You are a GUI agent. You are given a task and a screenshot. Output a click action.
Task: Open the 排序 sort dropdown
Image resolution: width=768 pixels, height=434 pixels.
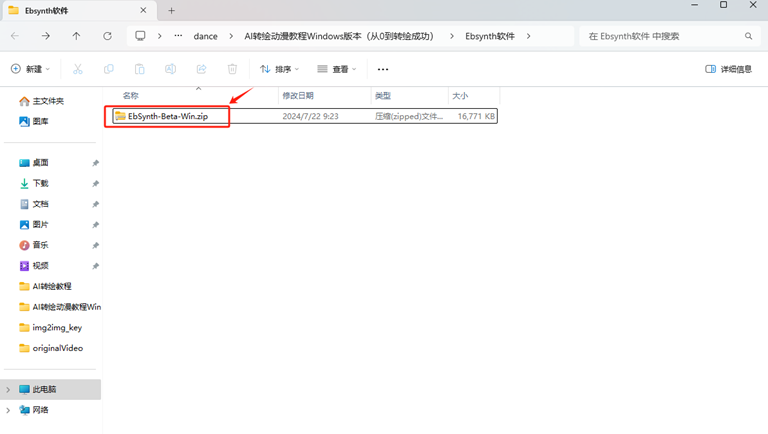pyautogui.click(x=279, y=69)
